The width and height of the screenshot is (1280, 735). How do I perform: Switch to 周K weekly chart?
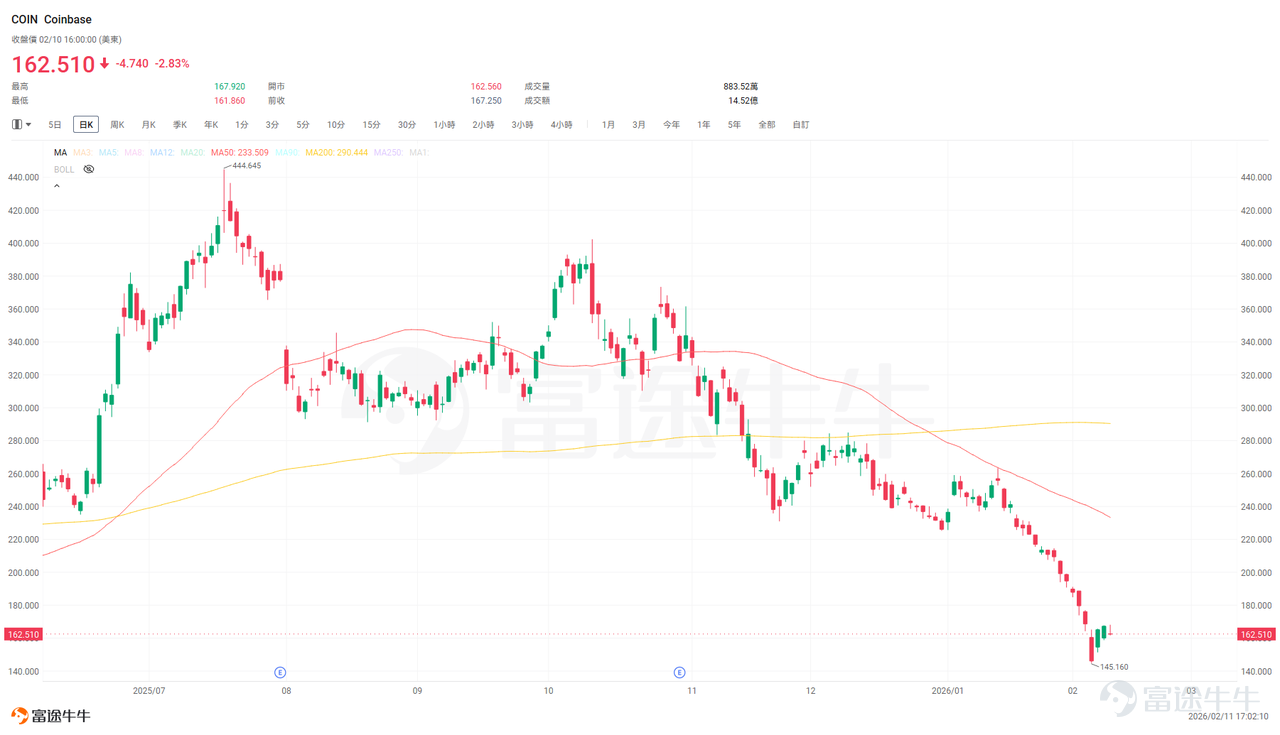point(117,125)
